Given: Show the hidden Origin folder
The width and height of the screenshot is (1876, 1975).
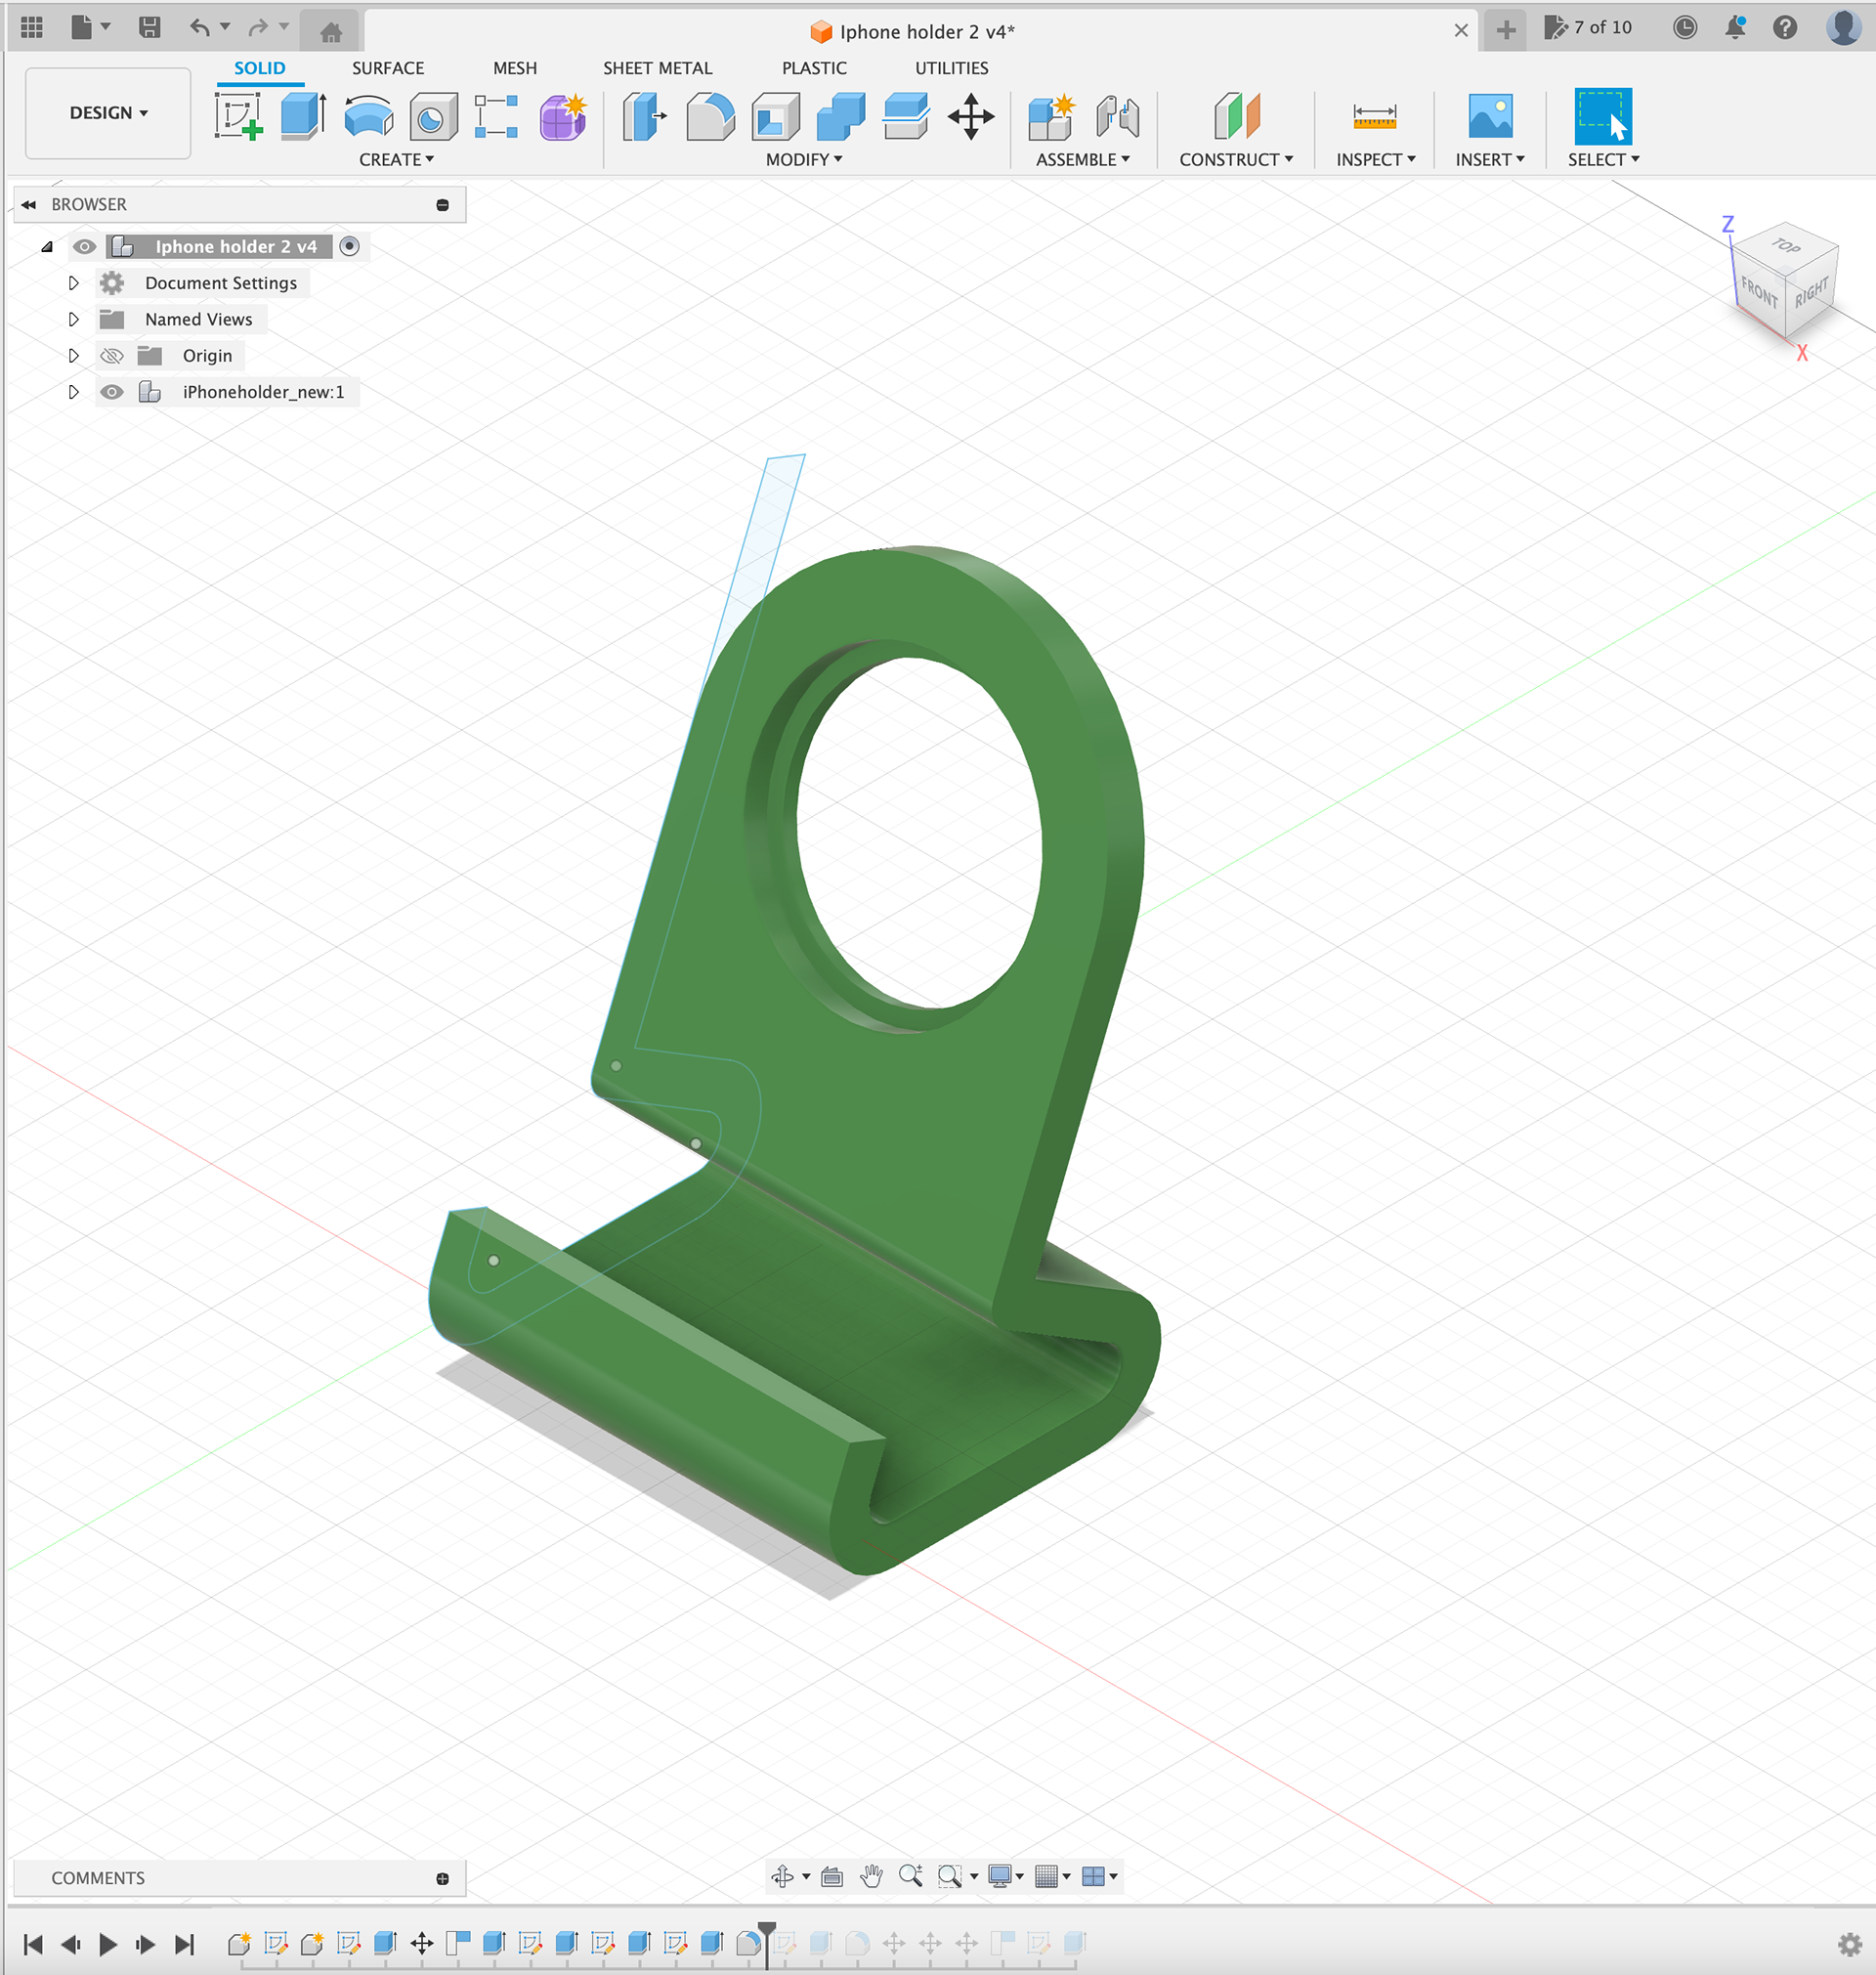Looking at the screenshot, I should point(112,356).
